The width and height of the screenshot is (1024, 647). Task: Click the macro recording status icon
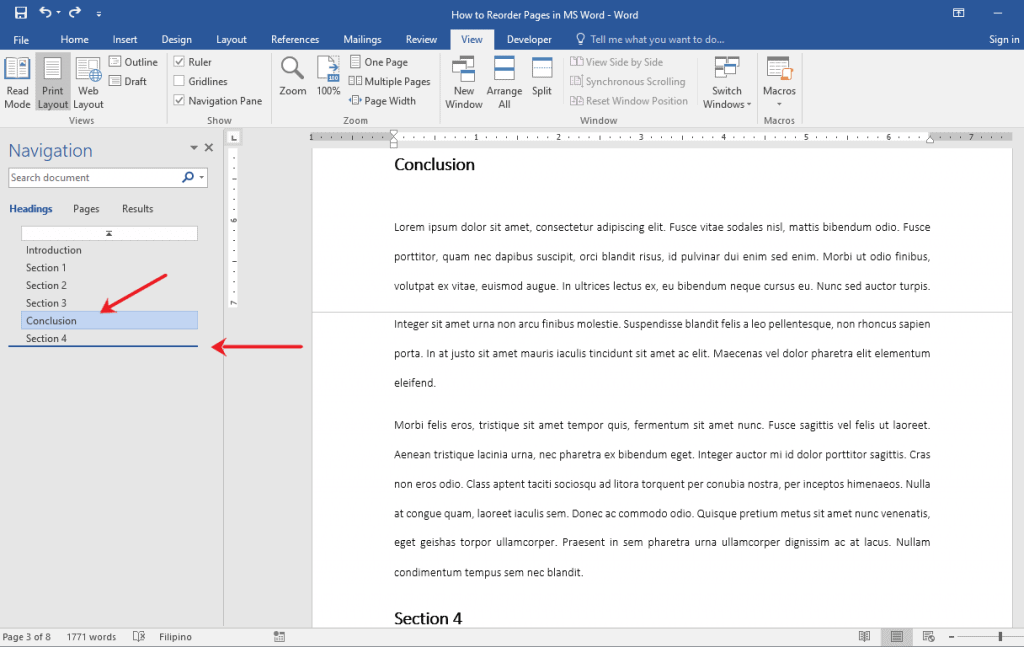(280, 637)
